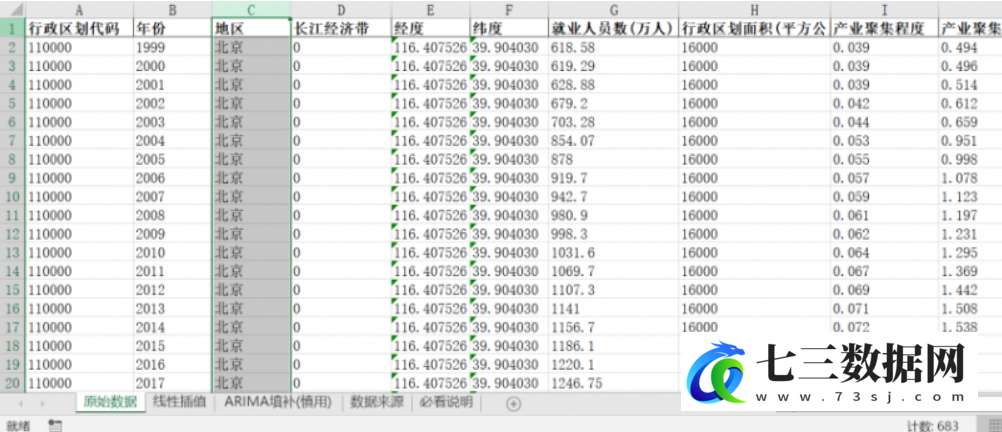
Task: Select the year cell 2003
Action: (173, 121)
